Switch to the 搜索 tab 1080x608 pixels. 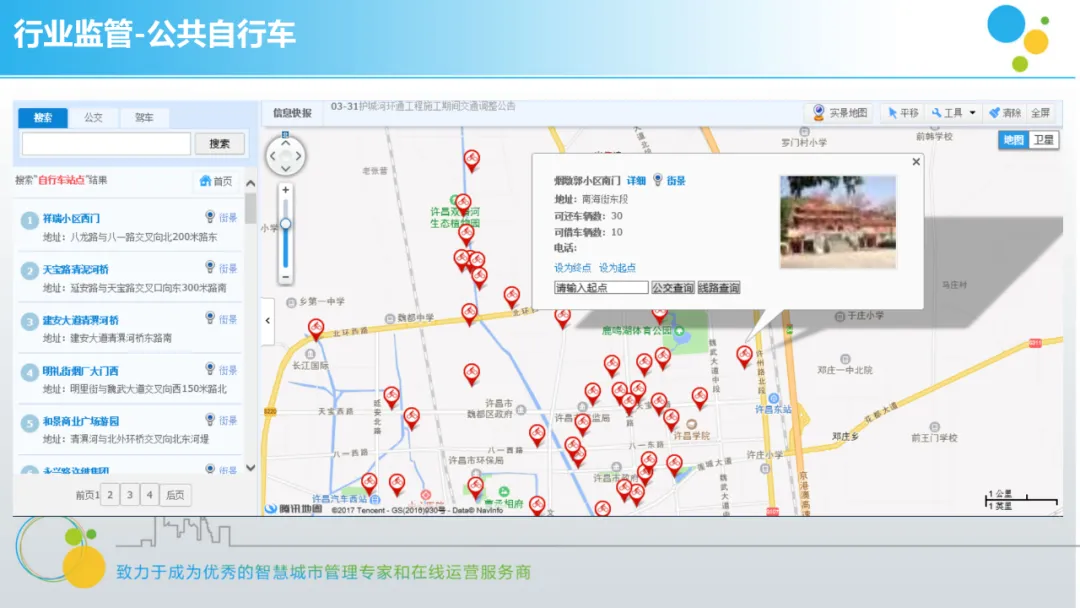(x=43, y=118)
